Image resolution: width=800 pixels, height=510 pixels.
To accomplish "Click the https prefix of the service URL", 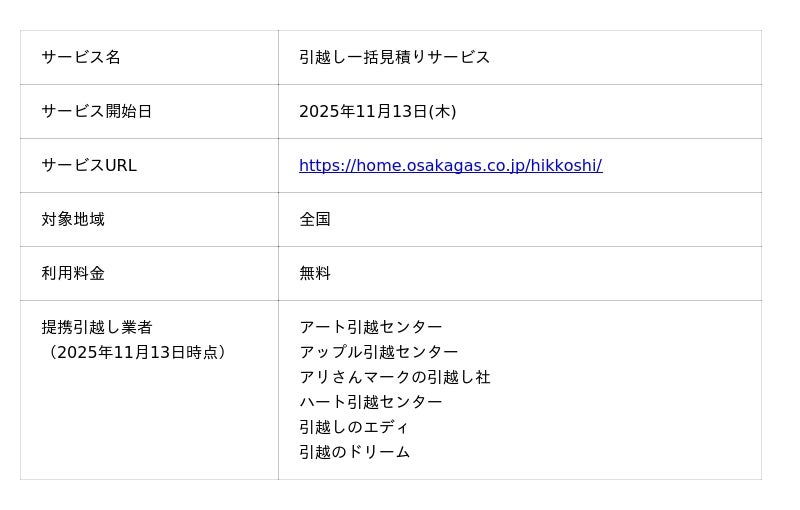I will (x=318, y=166).
